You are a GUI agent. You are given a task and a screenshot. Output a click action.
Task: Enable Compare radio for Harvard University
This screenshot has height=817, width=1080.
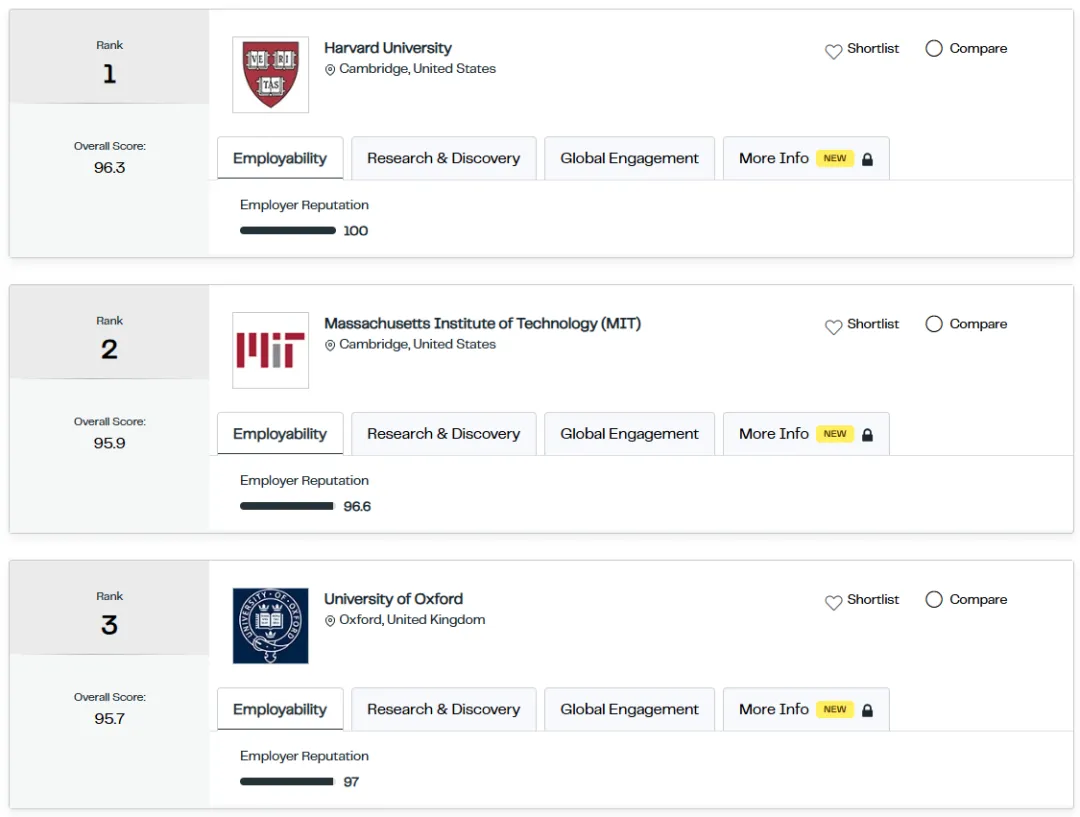(934, 48)
